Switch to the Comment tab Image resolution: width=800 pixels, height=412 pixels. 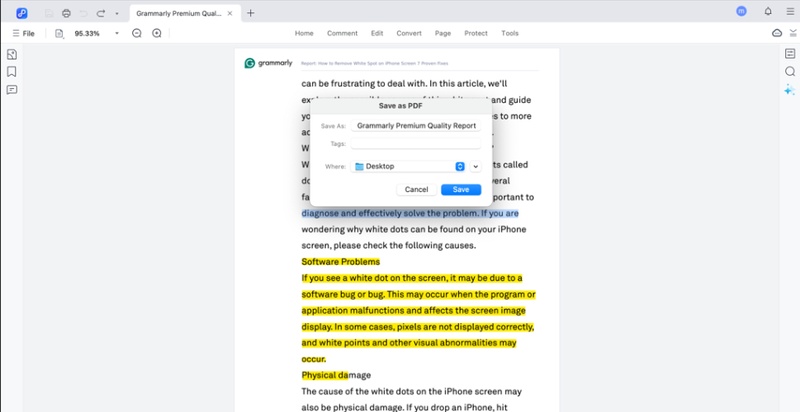342,33
